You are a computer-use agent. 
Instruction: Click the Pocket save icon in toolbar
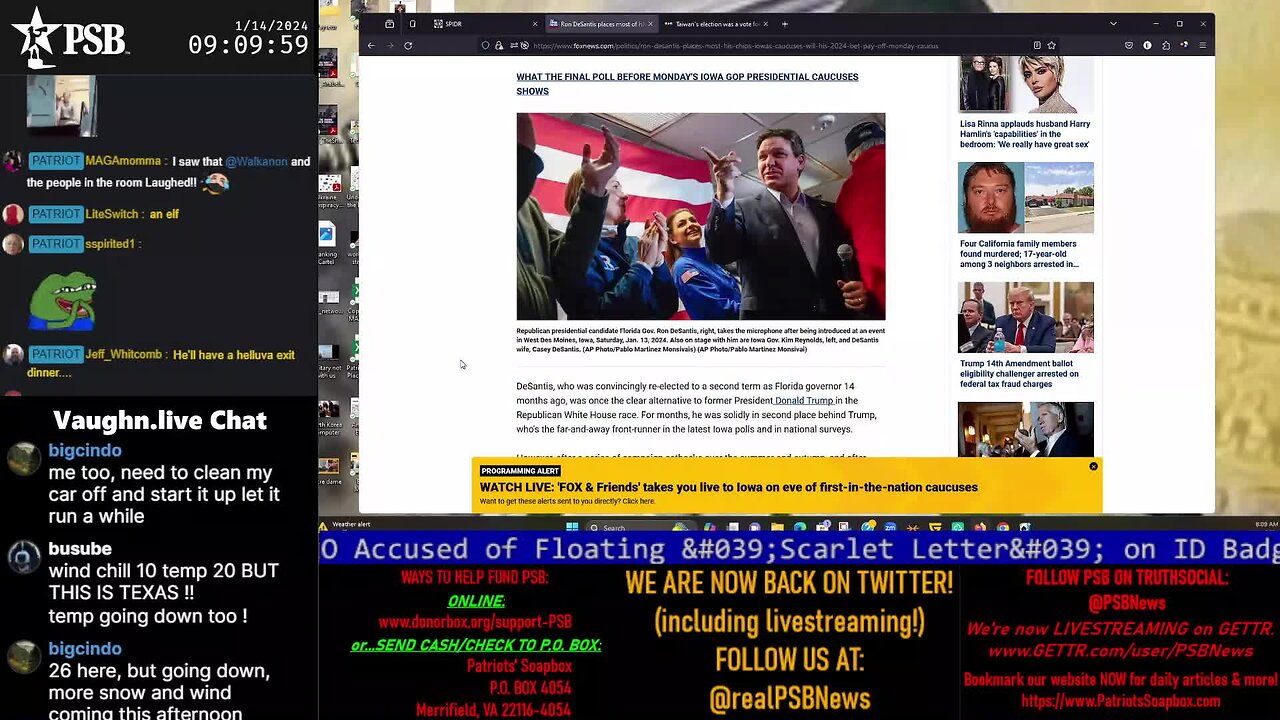point(1129,45)
